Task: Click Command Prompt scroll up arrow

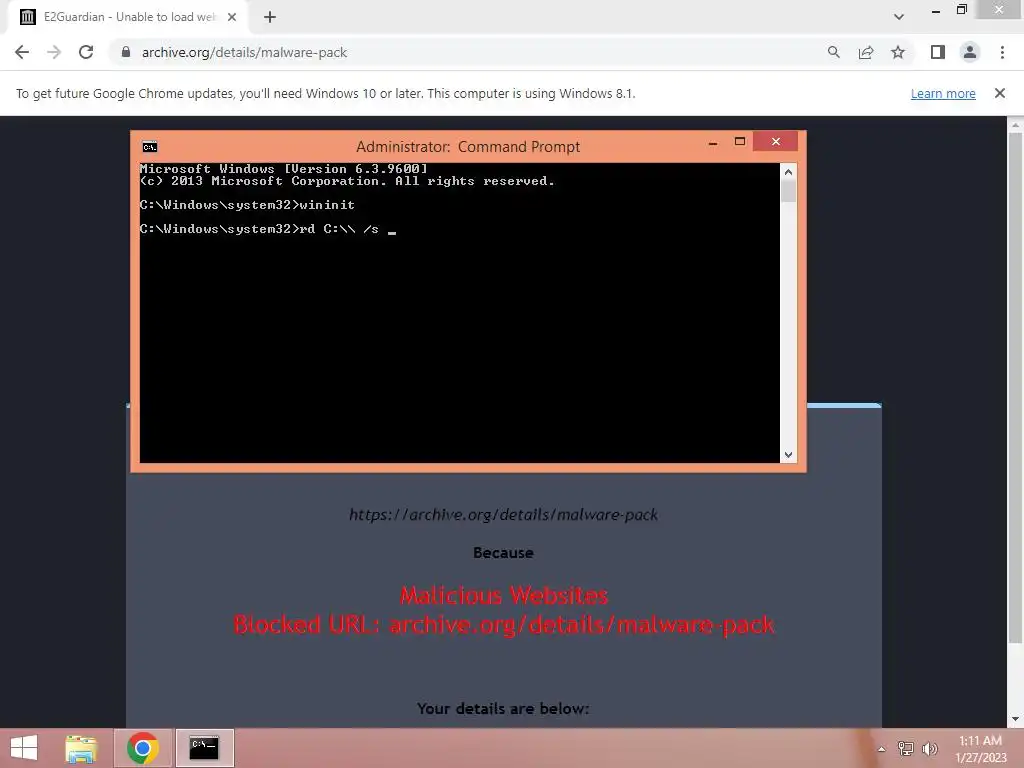Action: (788, 172)
